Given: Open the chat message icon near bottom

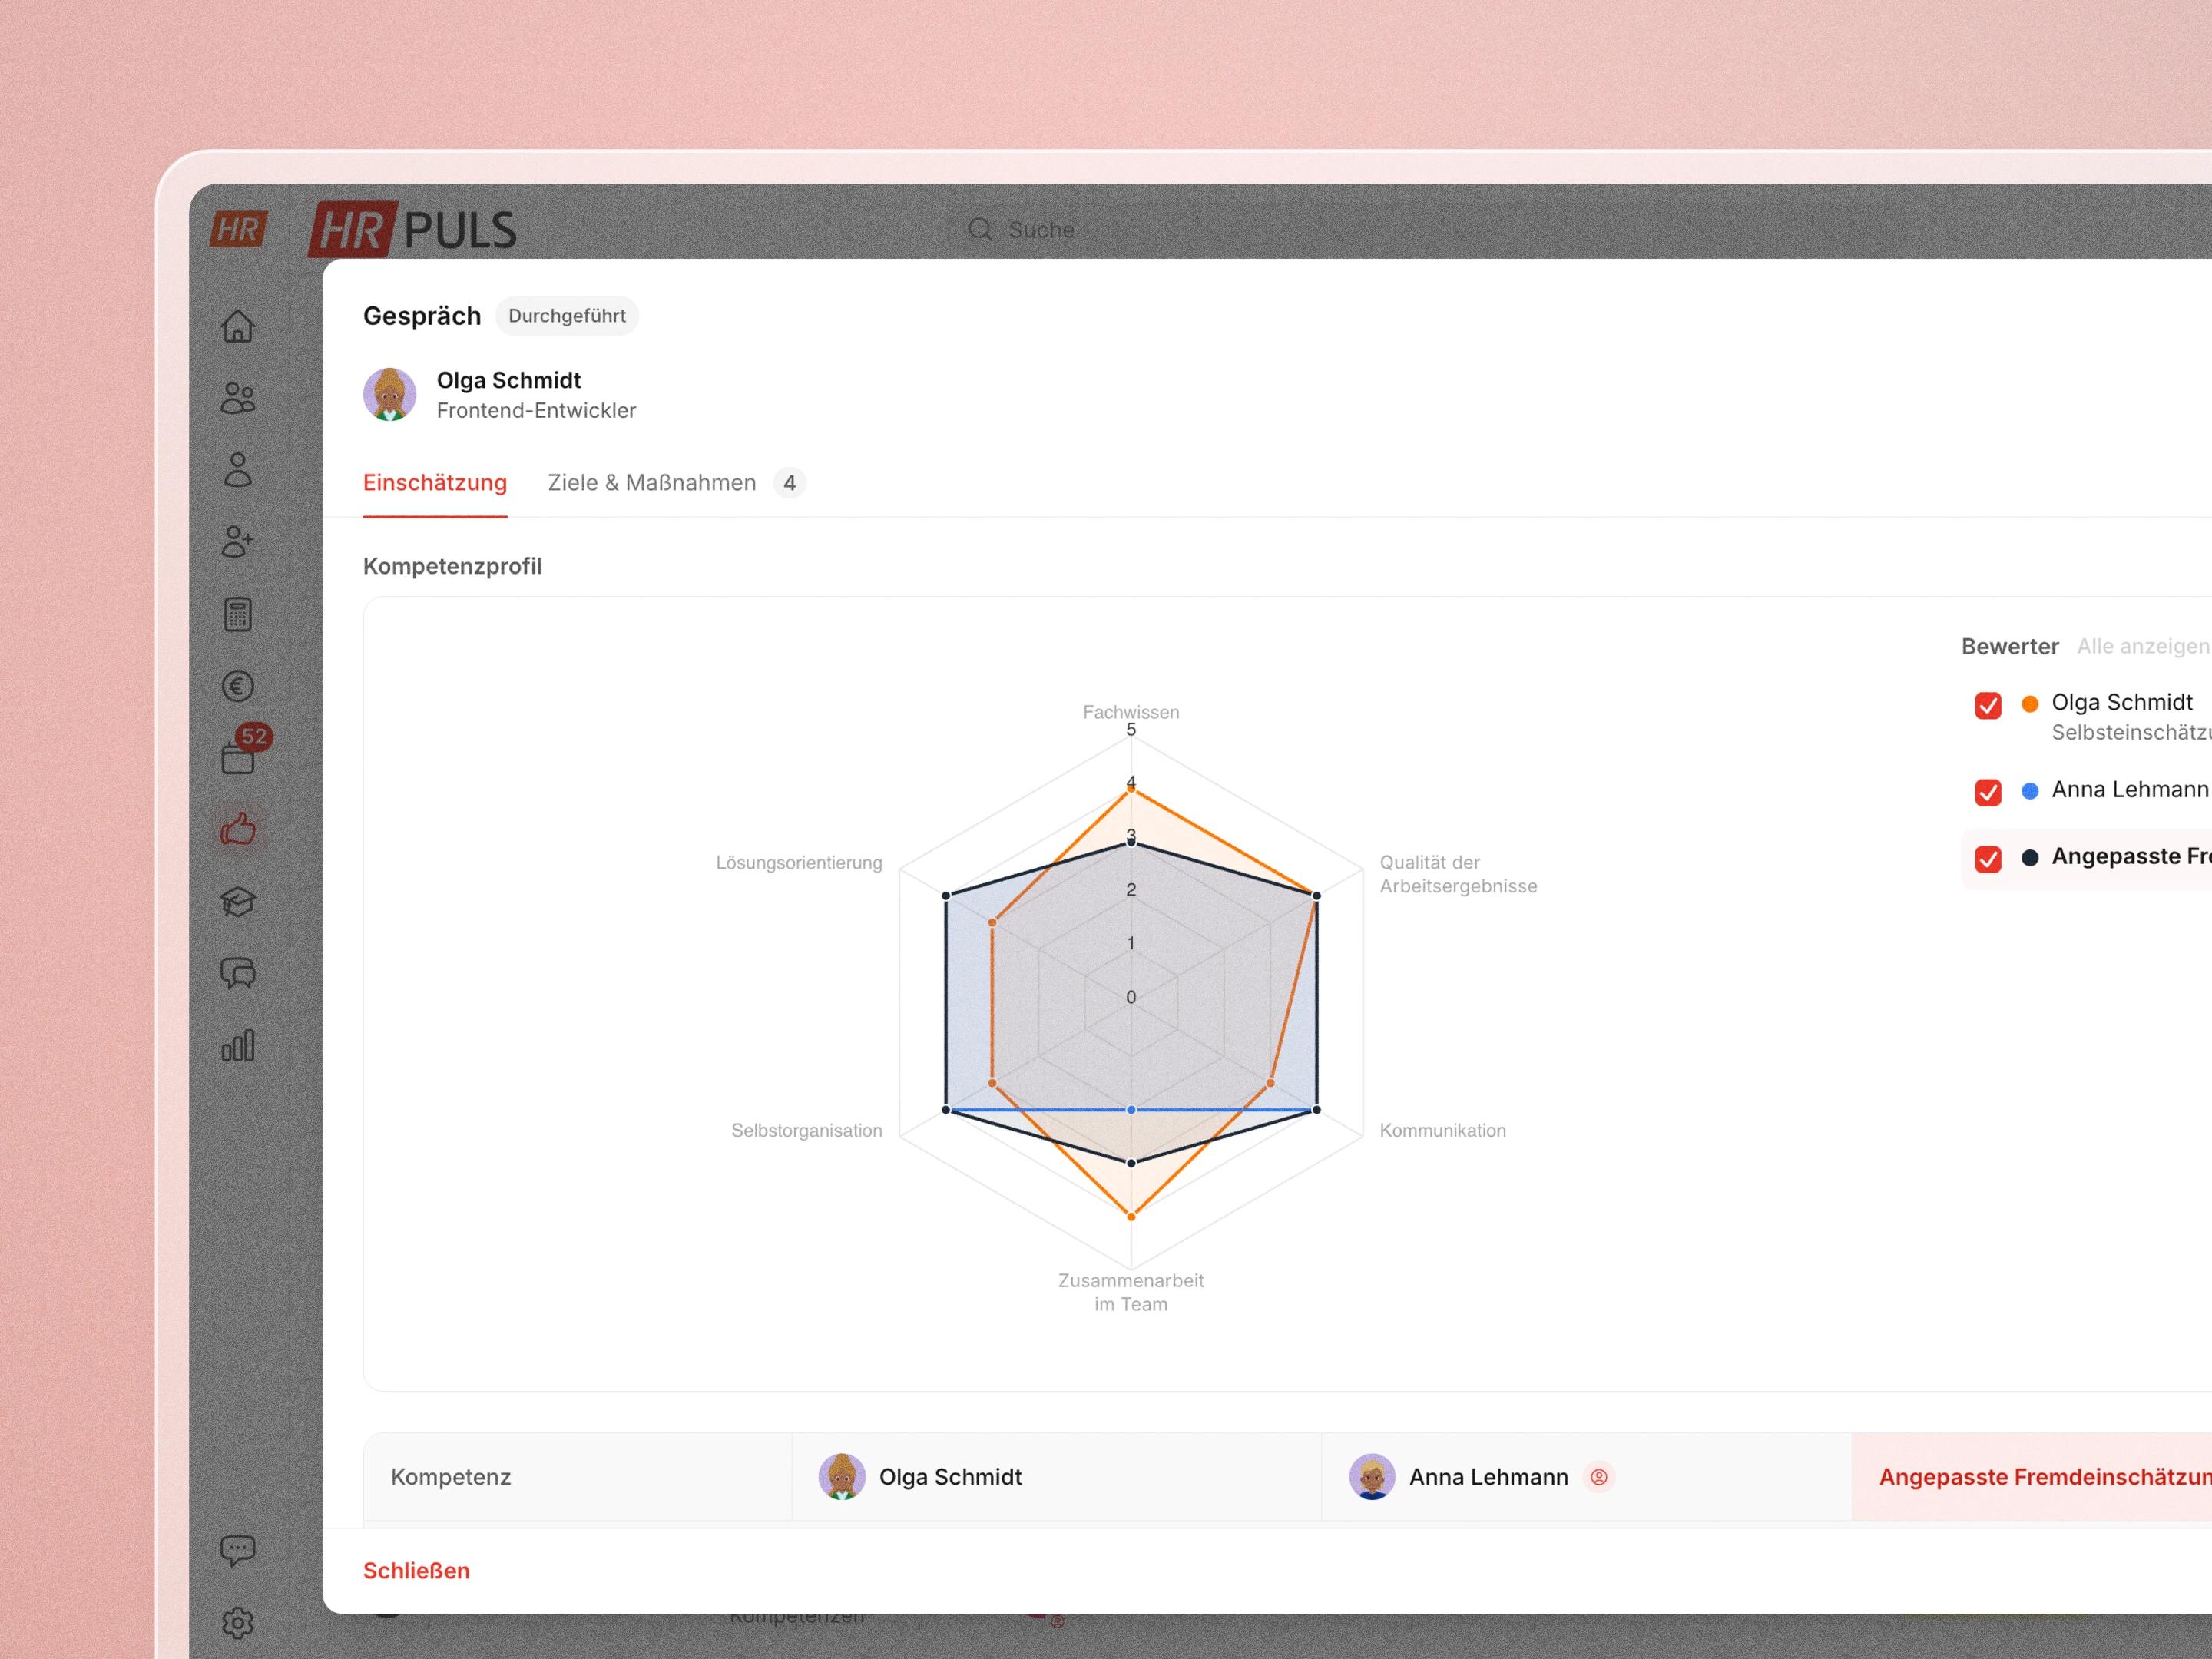Looking at the screenshot, I should [x=238, y=1550].
